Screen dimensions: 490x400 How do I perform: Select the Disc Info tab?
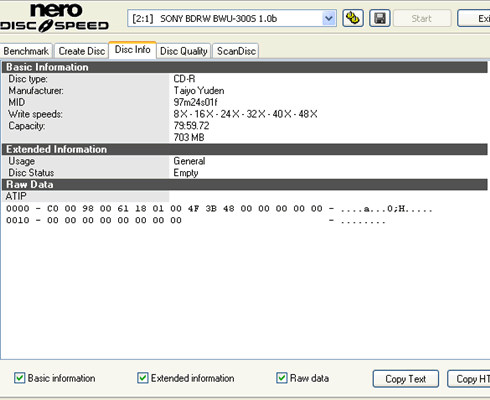coord(132,50)
